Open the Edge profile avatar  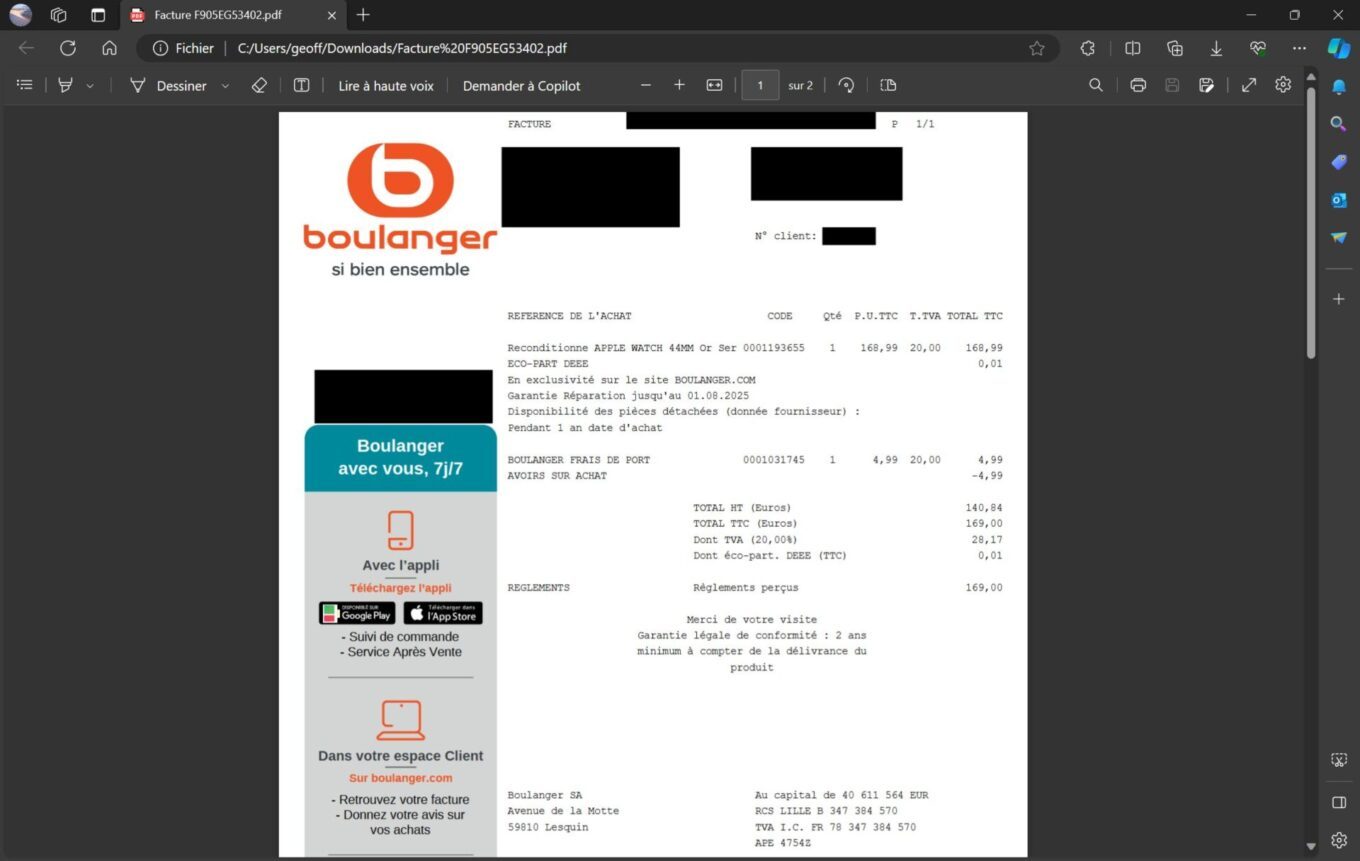tap(20, 15)
